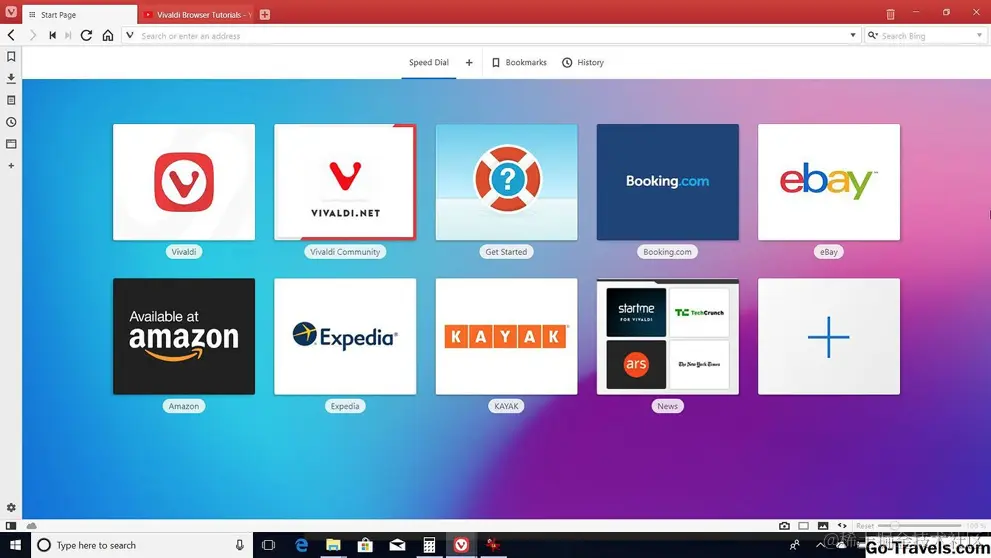The height and width of the screenshot is (558, 991).
Task: Open the Windows Start menu
Action: click(15, 545)
